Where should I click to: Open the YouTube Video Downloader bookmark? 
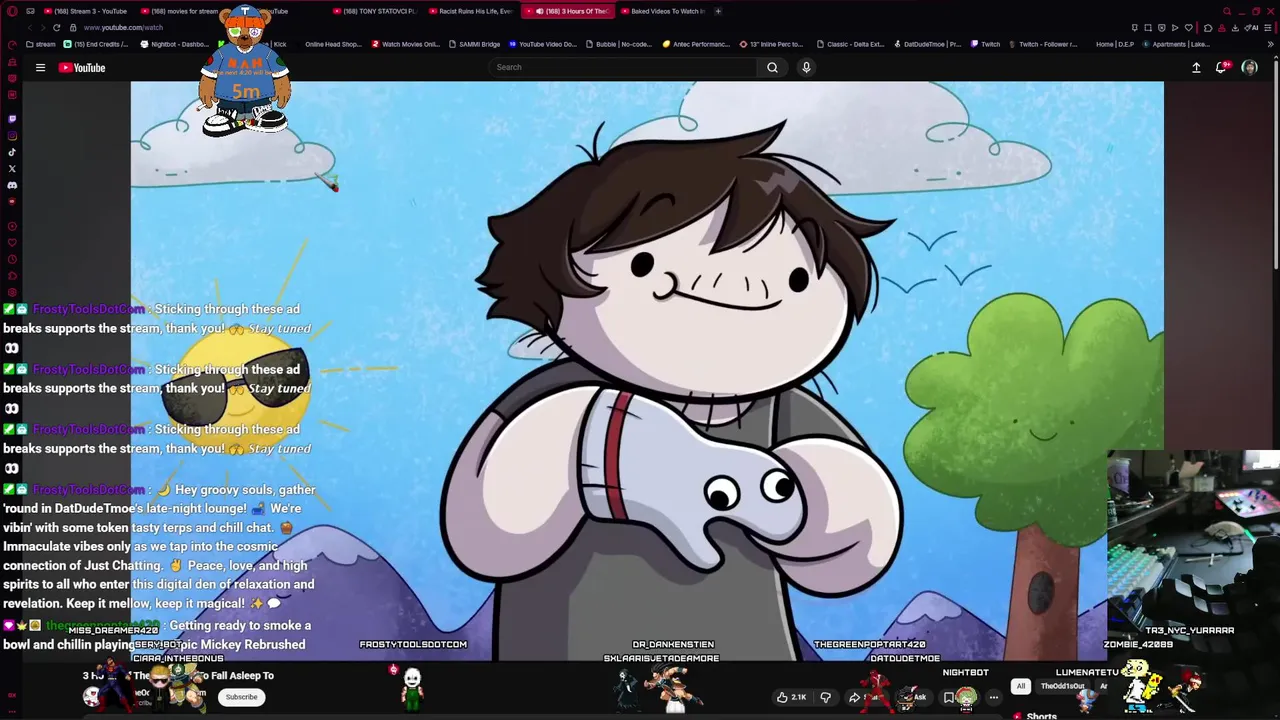pyautogui.click(x=543, y=44)
